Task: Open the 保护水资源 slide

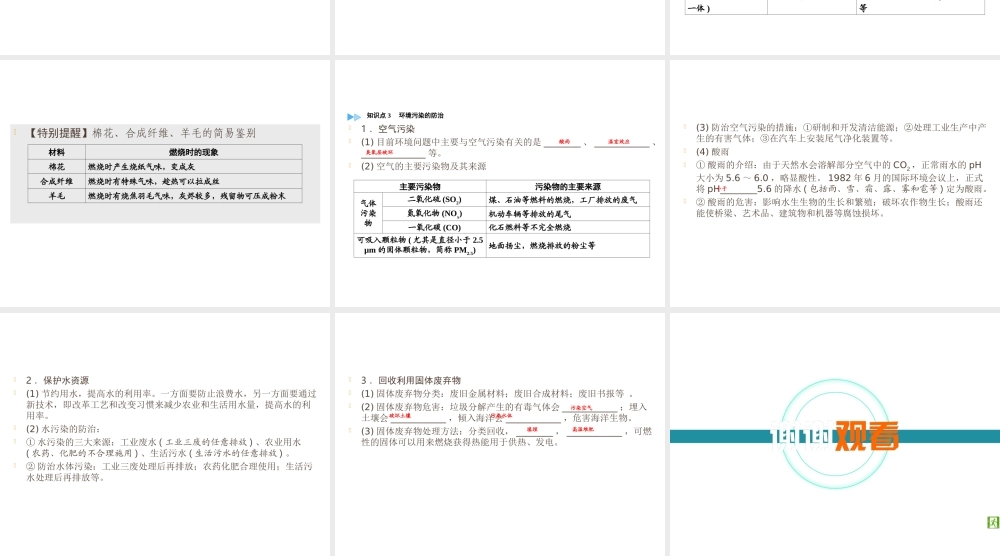Action: tap(165, 434)
